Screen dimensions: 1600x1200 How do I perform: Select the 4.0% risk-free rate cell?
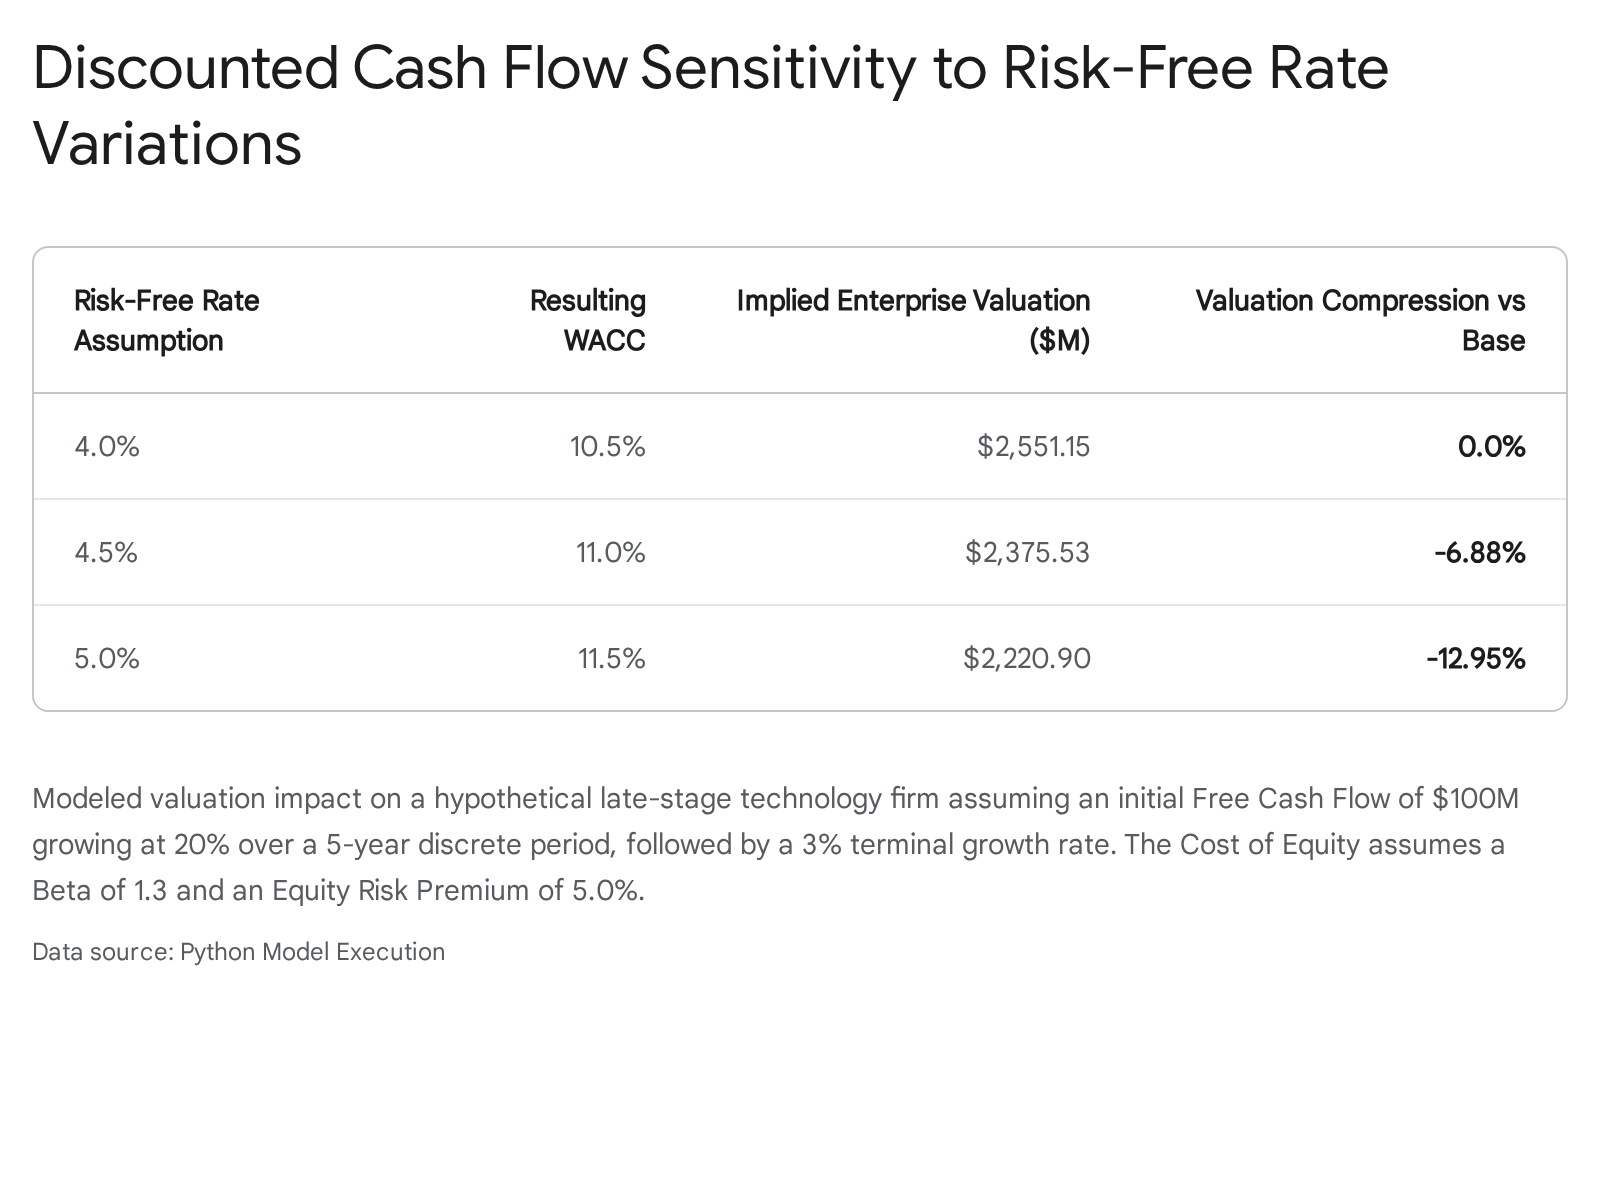tap(107, 446)
